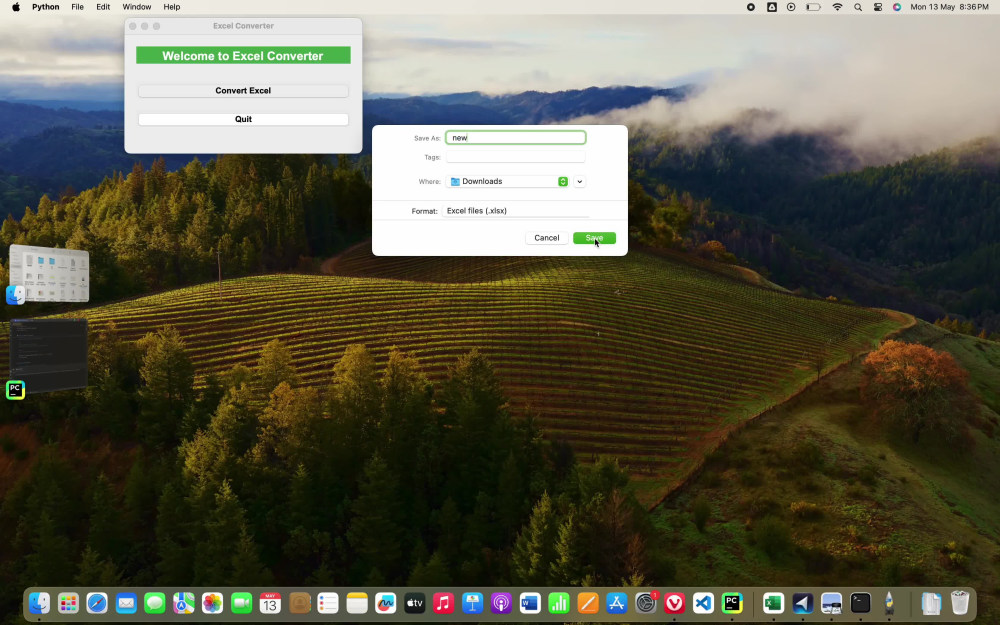1000x625 pixels.
Task: Open the Where location dropdown showing Downloads
Action: [x=562, y=181]
